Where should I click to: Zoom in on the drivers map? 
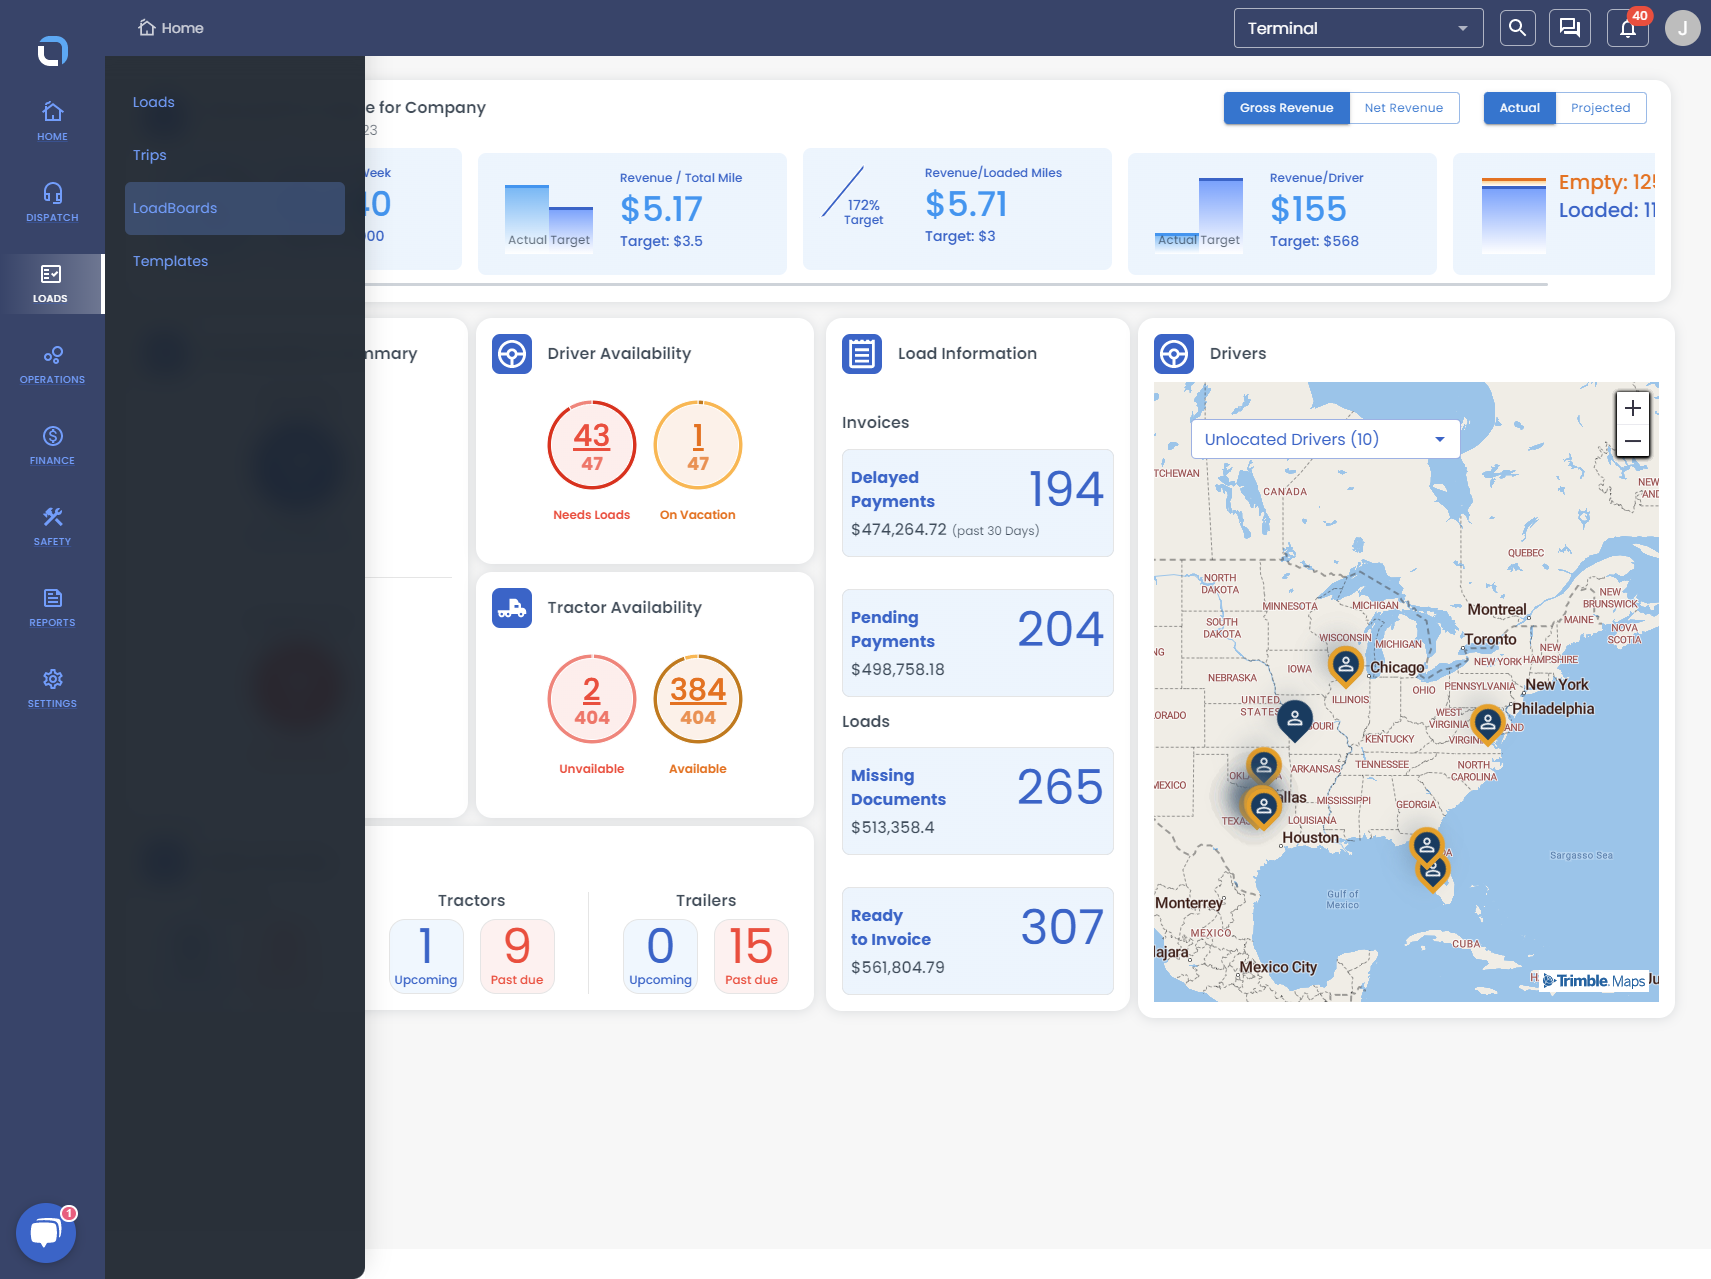(x=1633, y=408)
